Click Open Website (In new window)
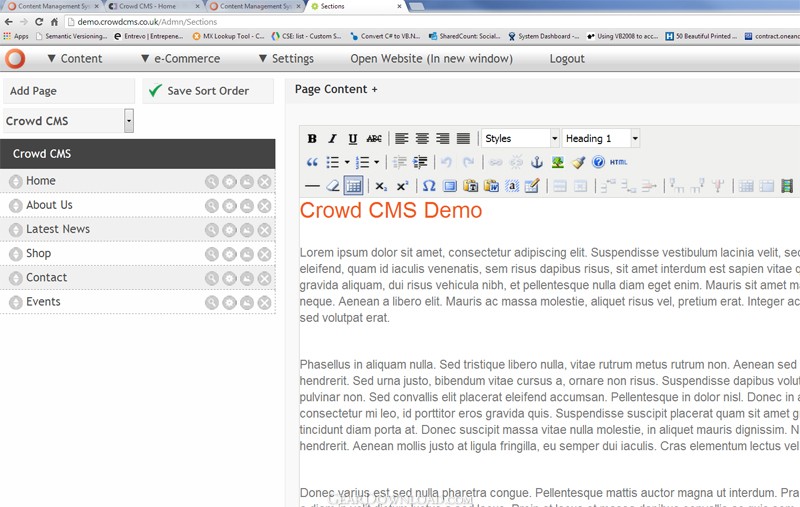This screenshot has height=507, width=800. tap(431, 59)
